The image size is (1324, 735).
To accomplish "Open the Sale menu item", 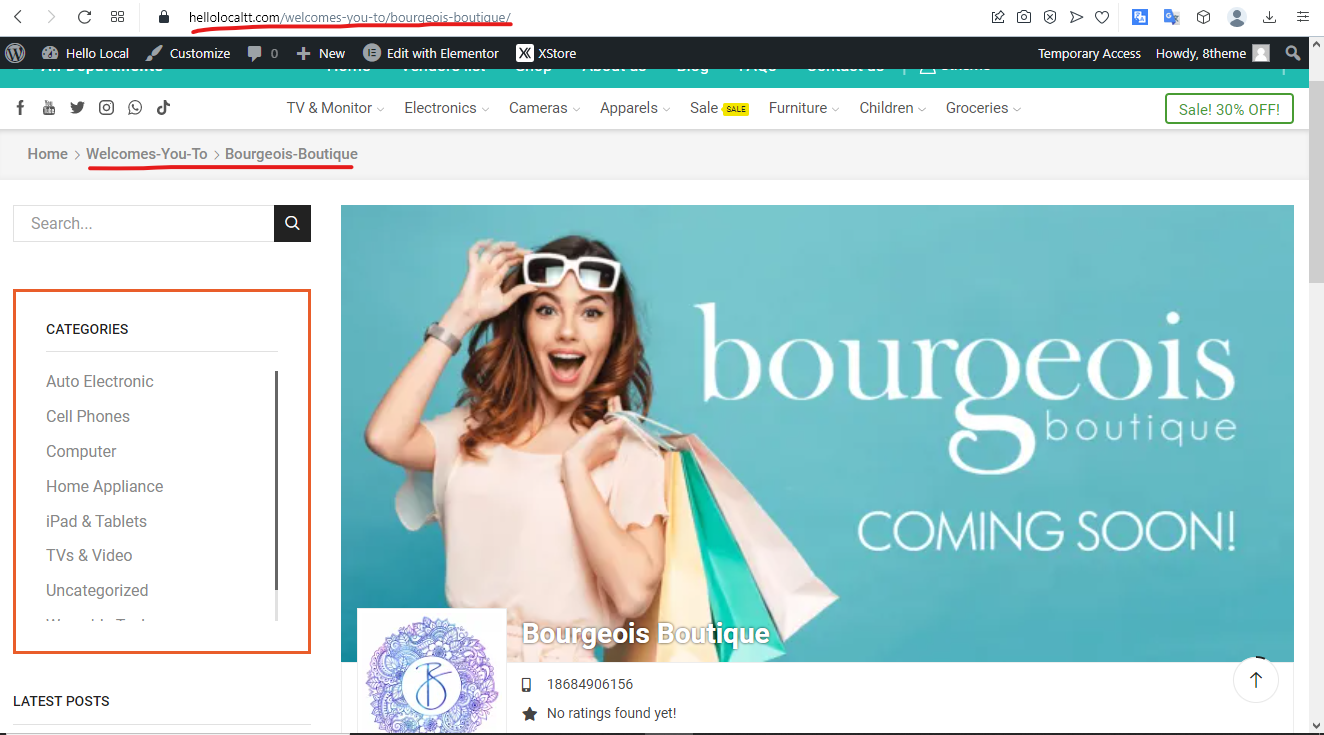I will 719,108.
